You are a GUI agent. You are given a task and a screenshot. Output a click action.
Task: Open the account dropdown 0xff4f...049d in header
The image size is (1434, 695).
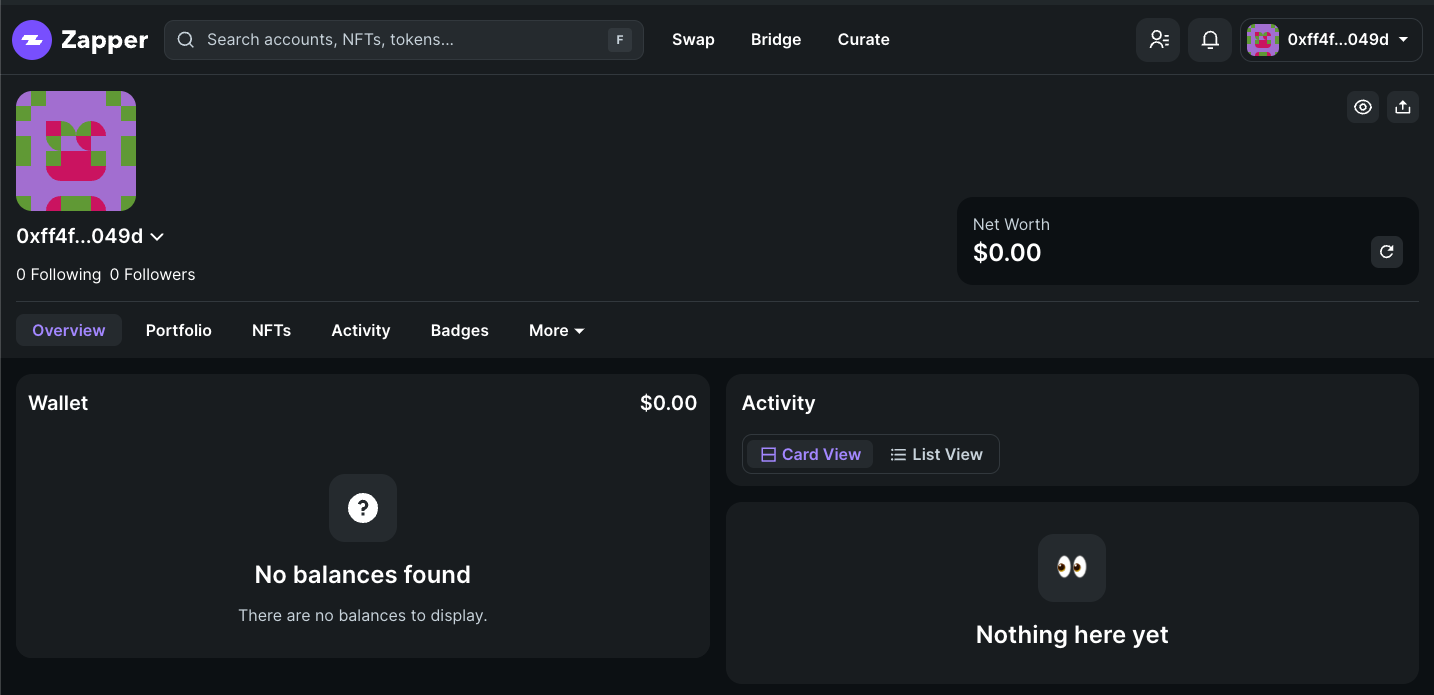[1332, 40]
